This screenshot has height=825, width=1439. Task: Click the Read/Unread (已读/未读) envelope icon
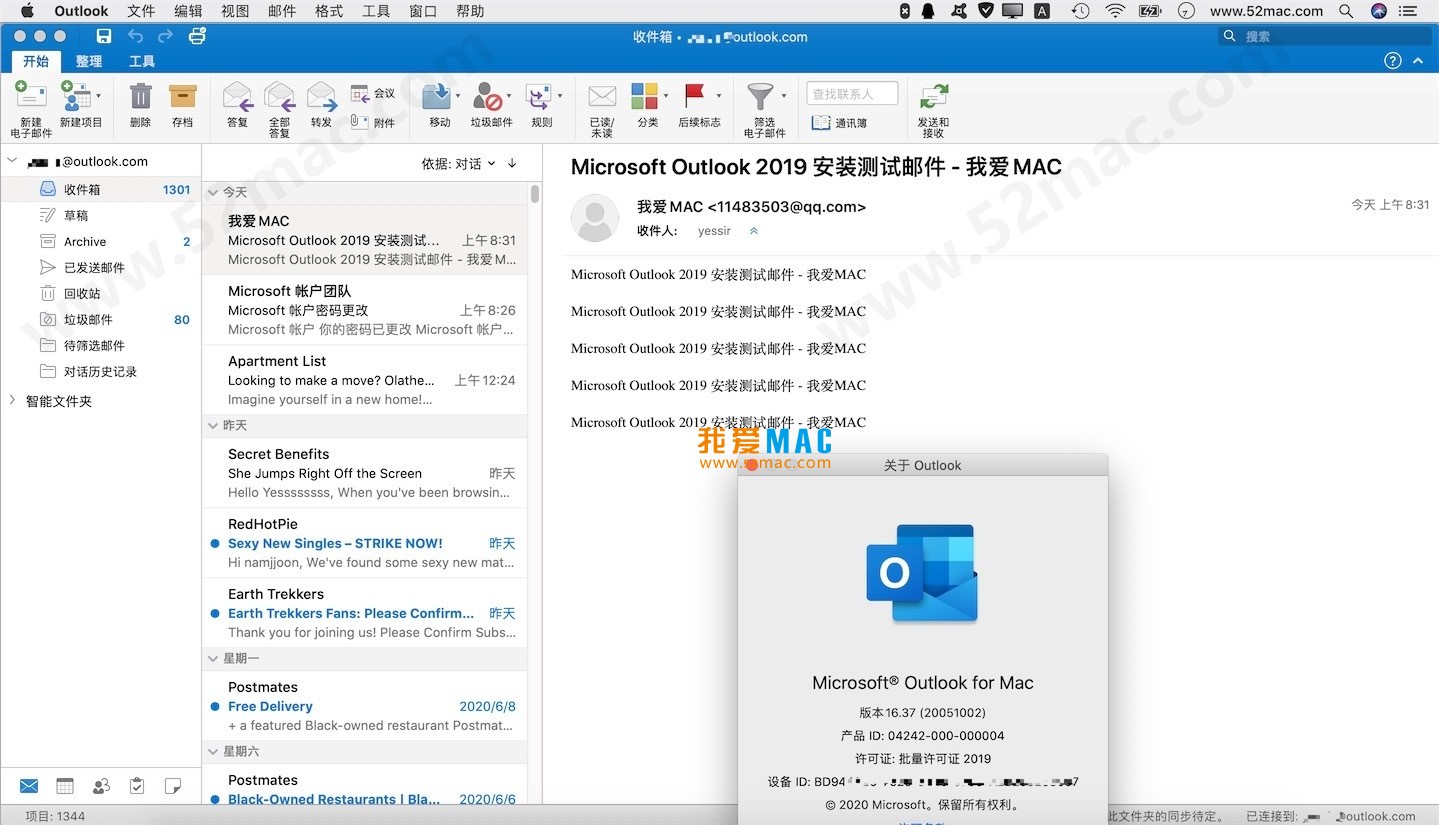[602, 96]
